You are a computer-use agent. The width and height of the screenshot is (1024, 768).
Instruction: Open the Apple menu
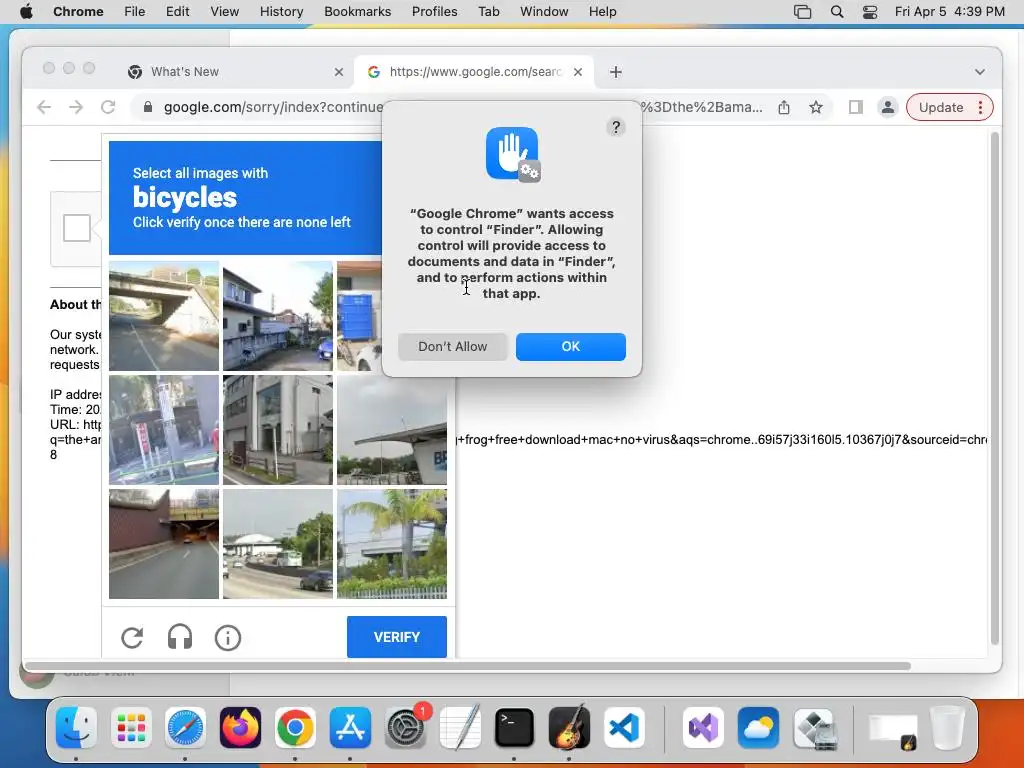[x=26, y=12]
